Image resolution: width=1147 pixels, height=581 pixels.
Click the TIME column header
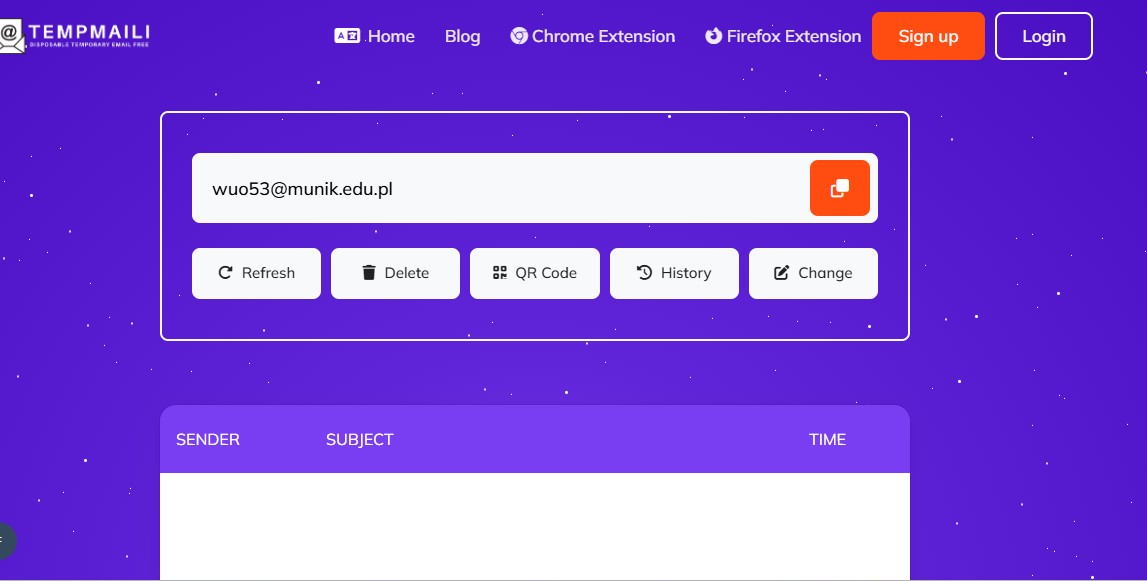click(x=827, y=439)
